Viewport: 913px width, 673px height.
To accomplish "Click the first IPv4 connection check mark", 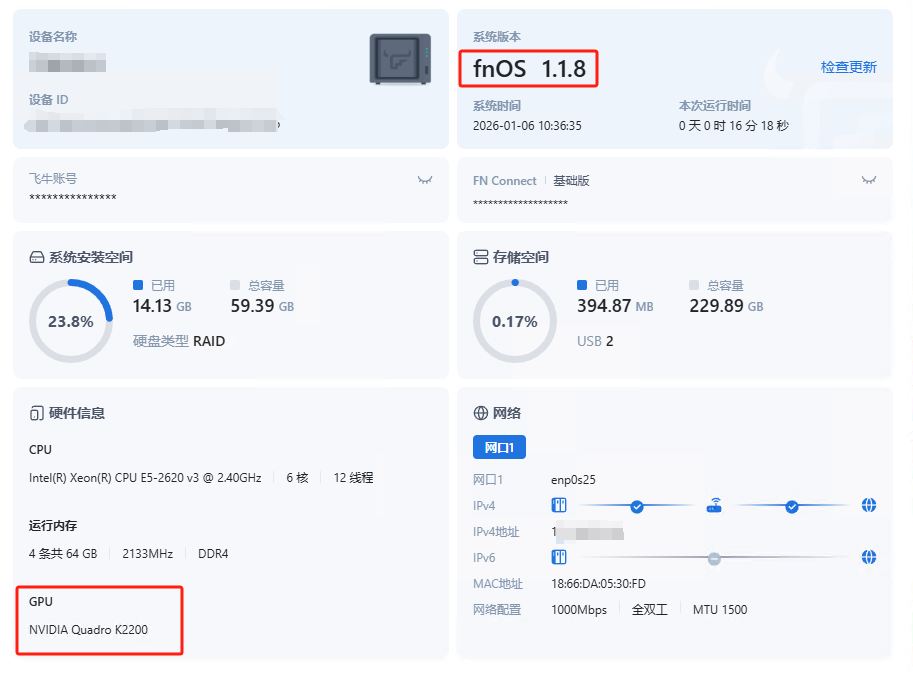I will pos(637,506).
